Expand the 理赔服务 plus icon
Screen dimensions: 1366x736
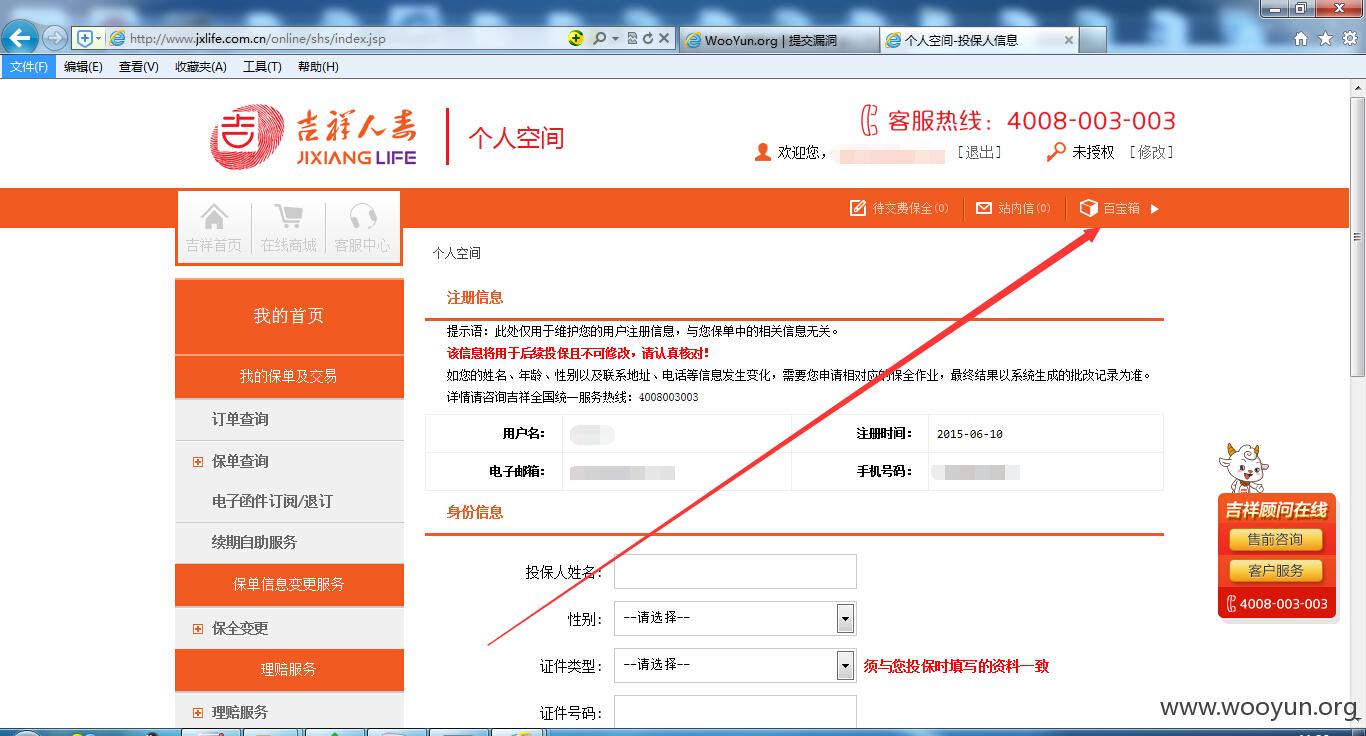pos(197,713)
